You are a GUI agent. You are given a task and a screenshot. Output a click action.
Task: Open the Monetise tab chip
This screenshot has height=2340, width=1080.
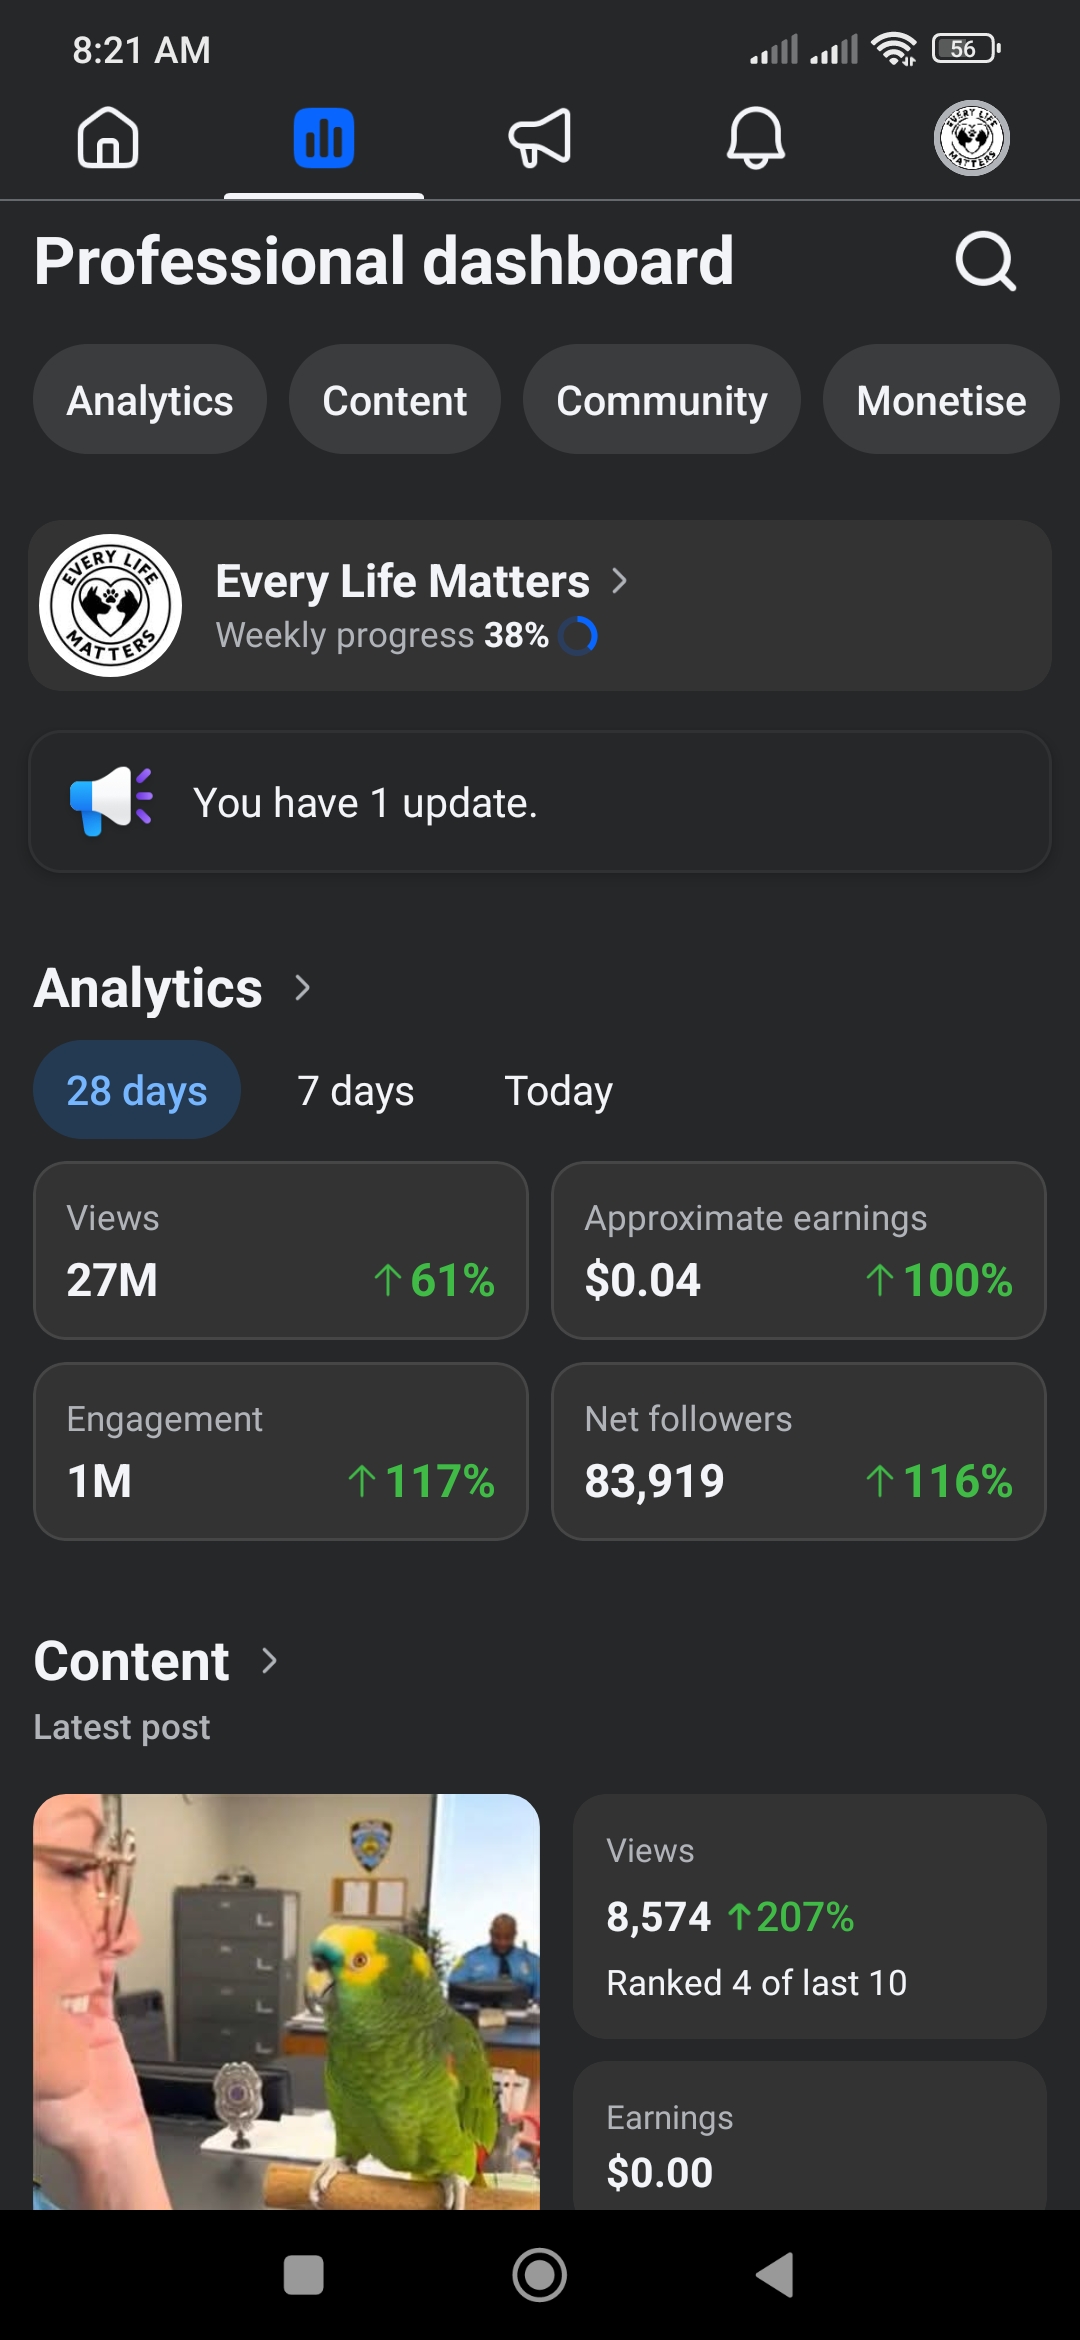pos(941,400)
